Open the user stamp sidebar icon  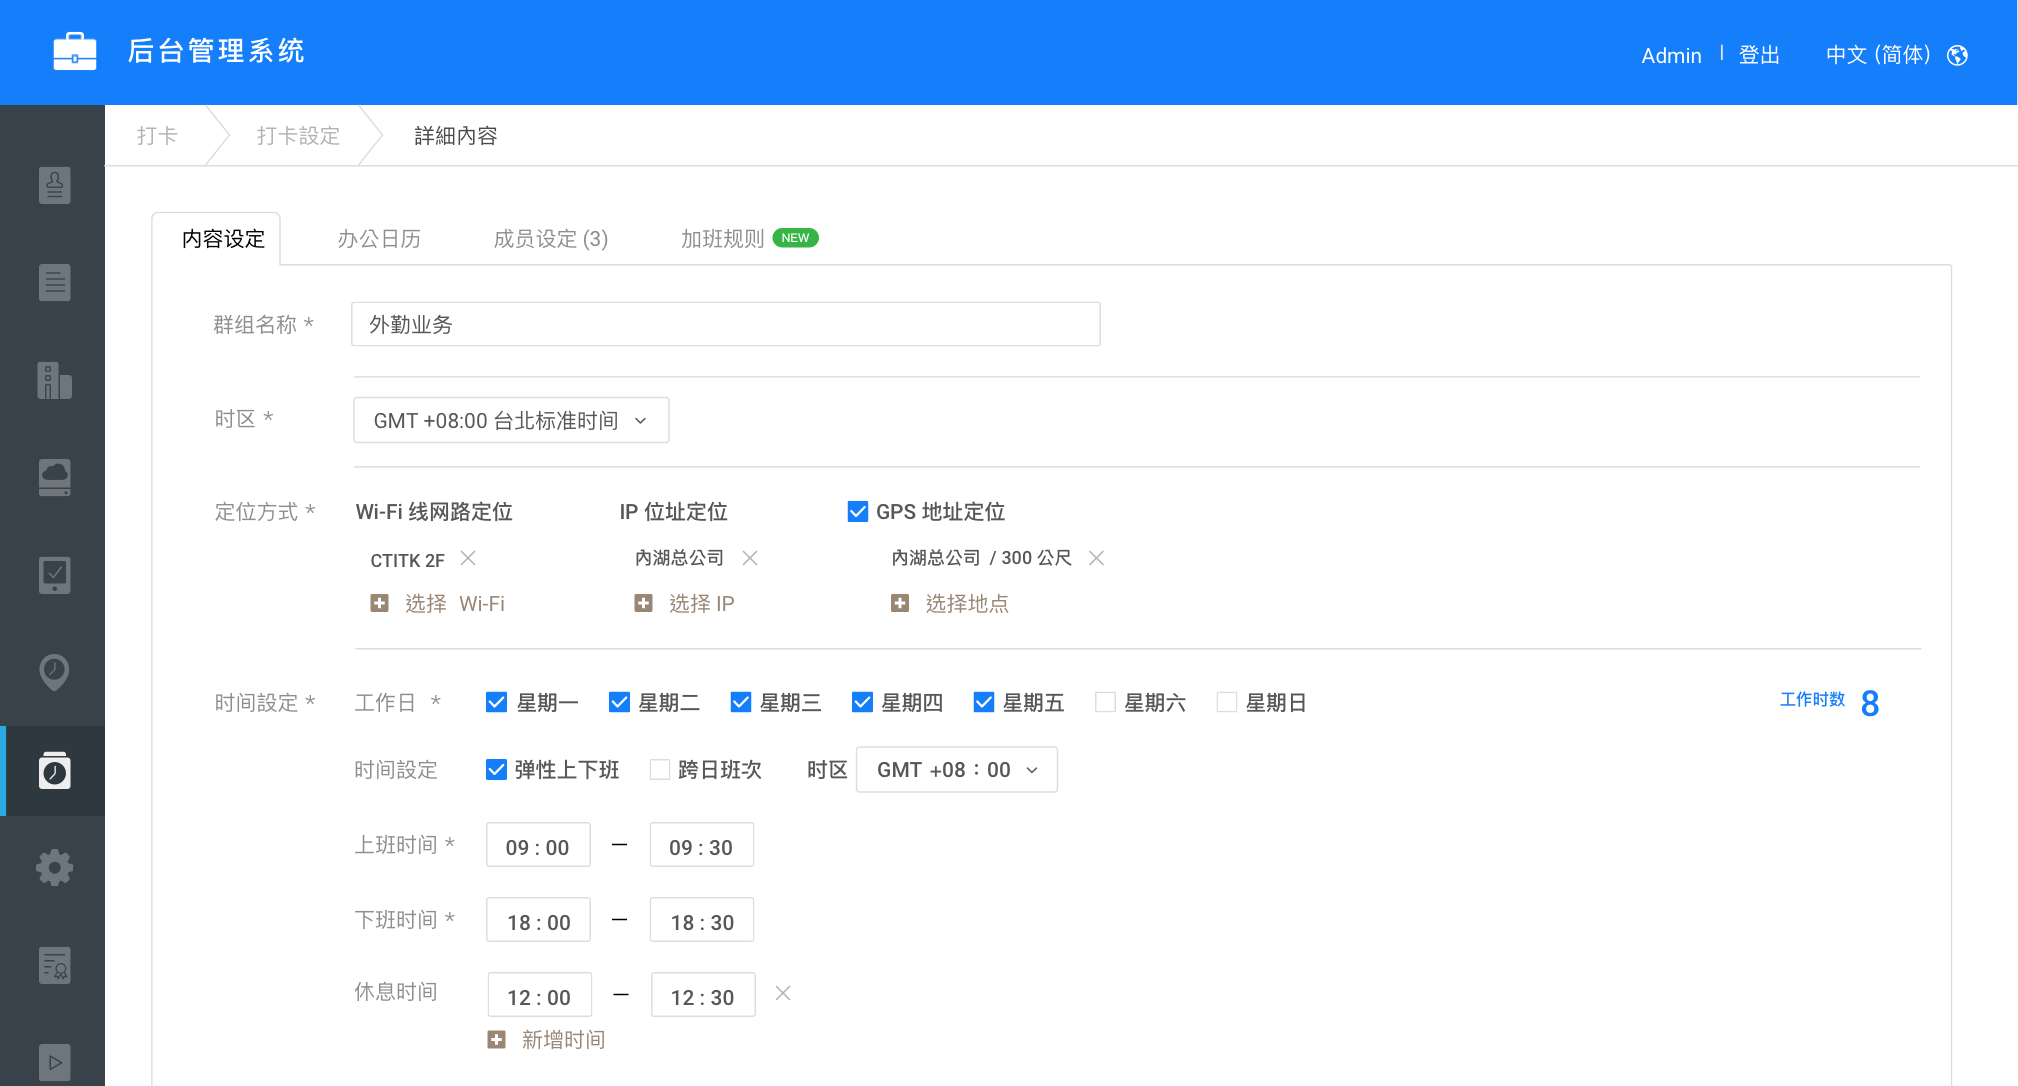[54, 185]
